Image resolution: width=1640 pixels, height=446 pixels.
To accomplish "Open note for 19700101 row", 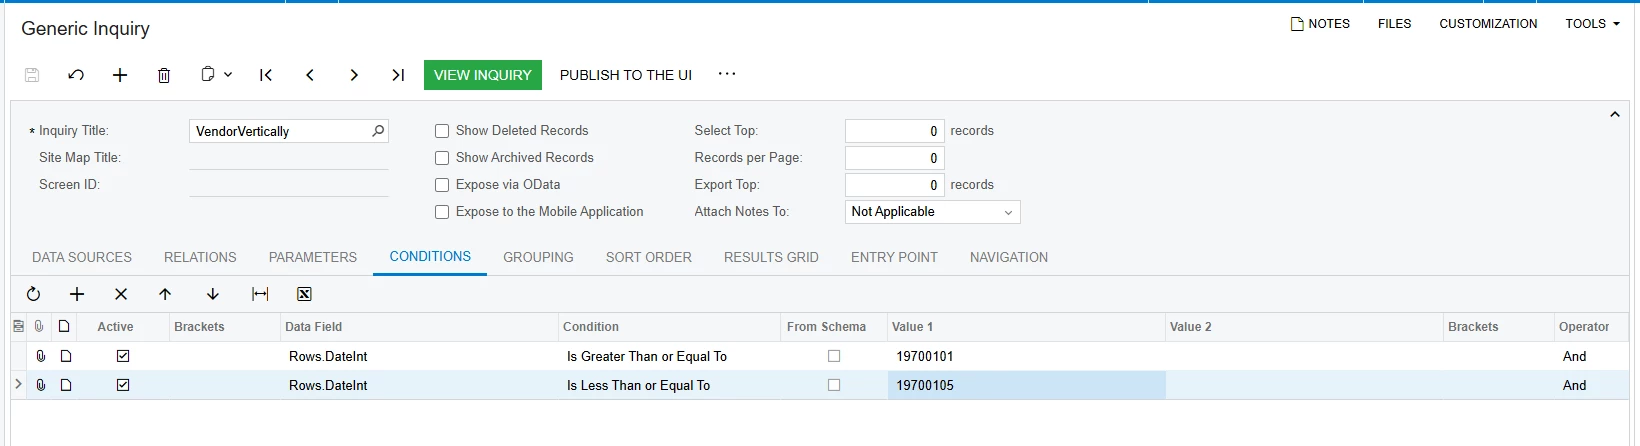I will click(x=66, y=356).
